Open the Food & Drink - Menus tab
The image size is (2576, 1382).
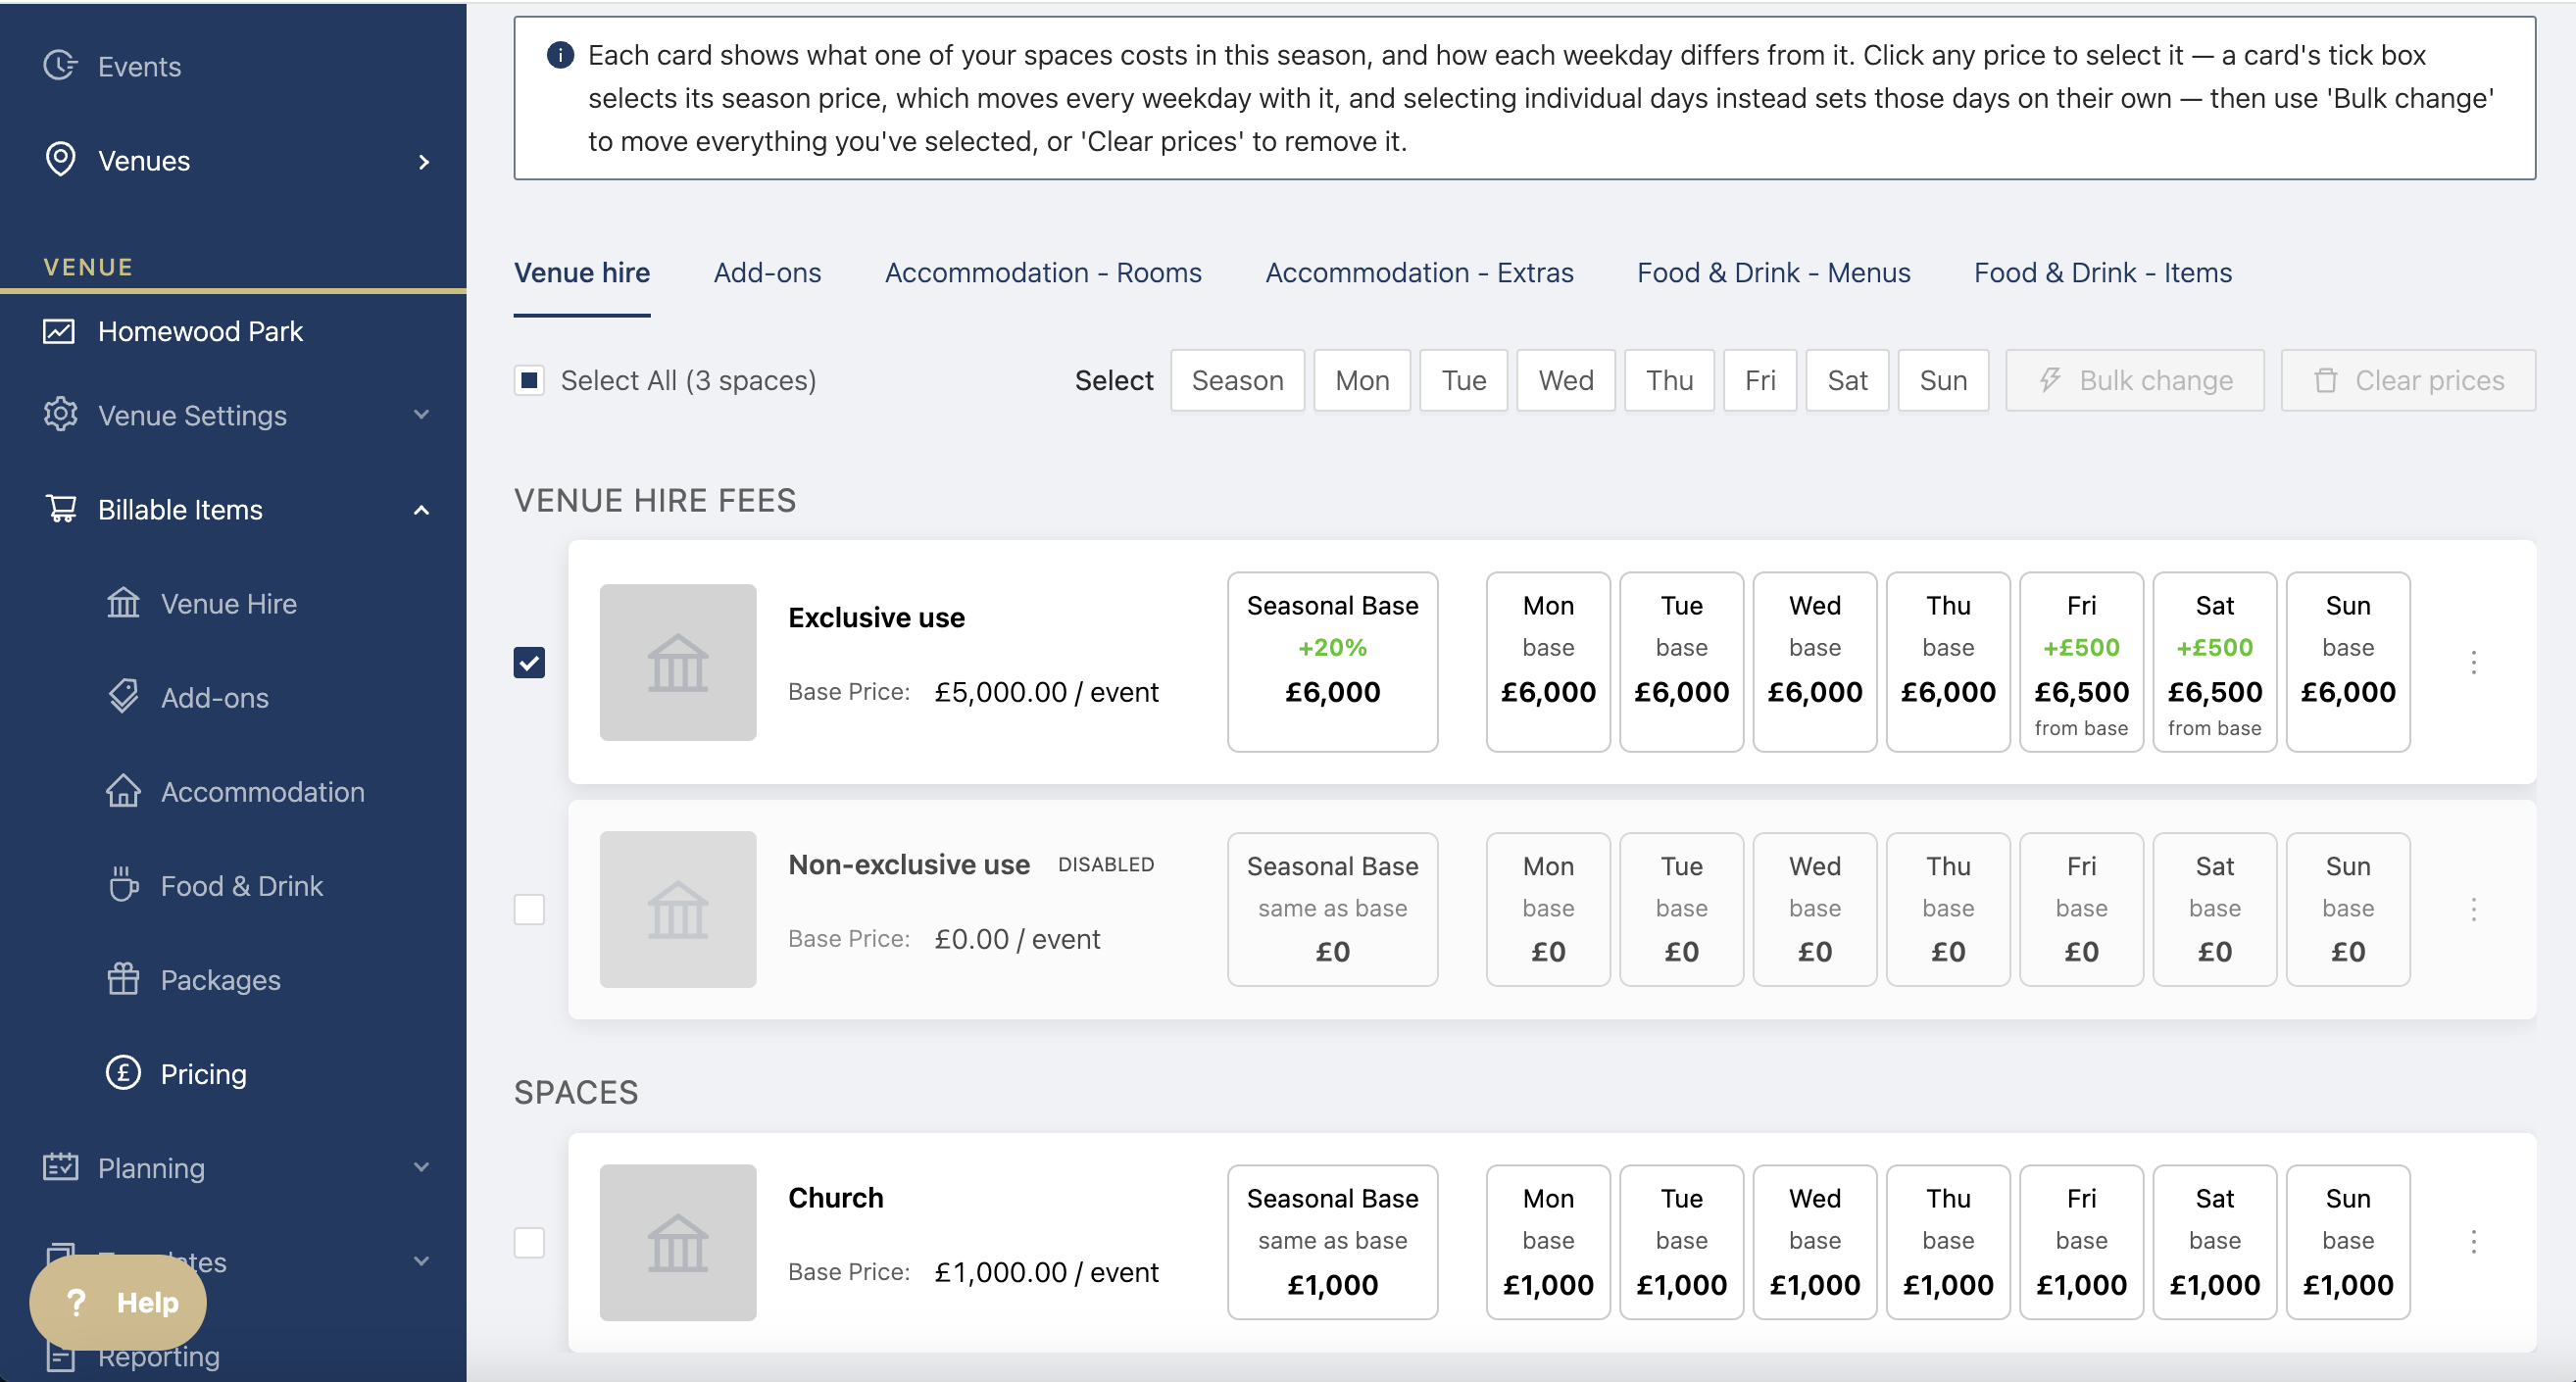(1773, 273)
